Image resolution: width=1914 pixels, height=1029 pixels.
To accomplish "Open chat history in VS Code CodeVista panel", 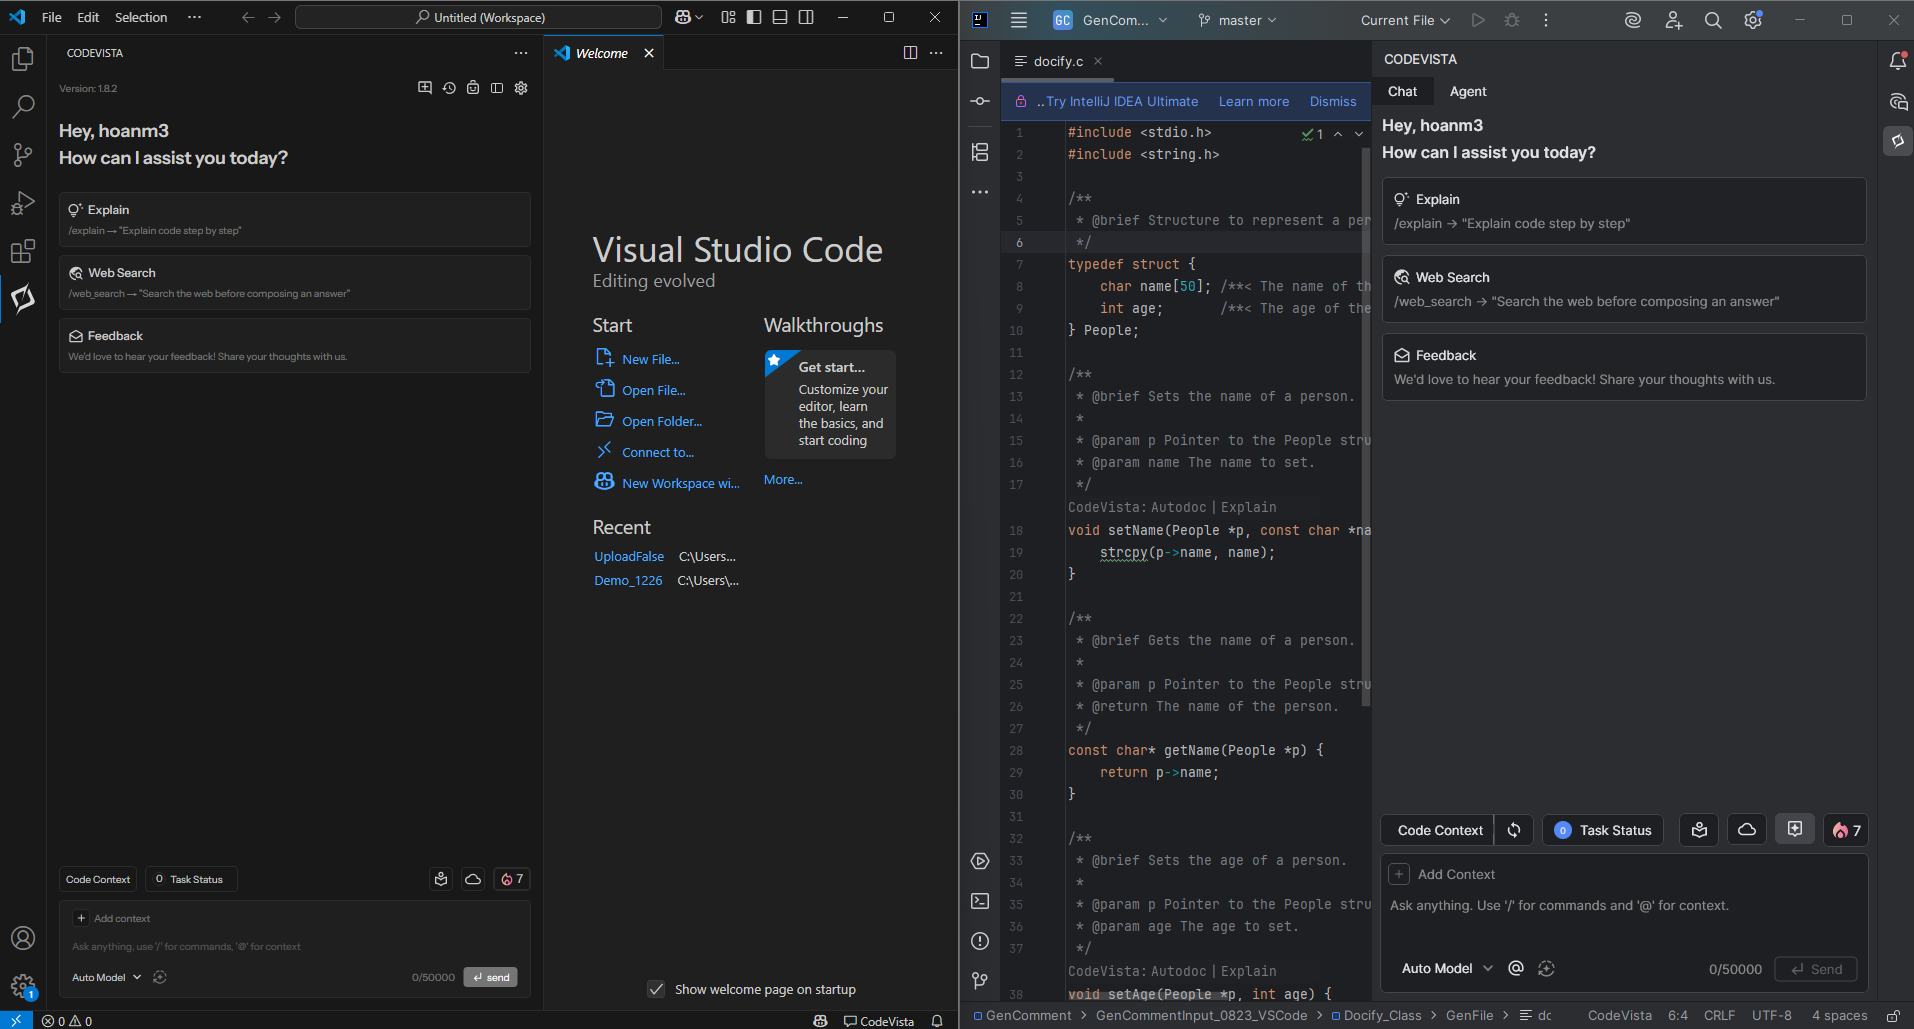I will [449, 88].
